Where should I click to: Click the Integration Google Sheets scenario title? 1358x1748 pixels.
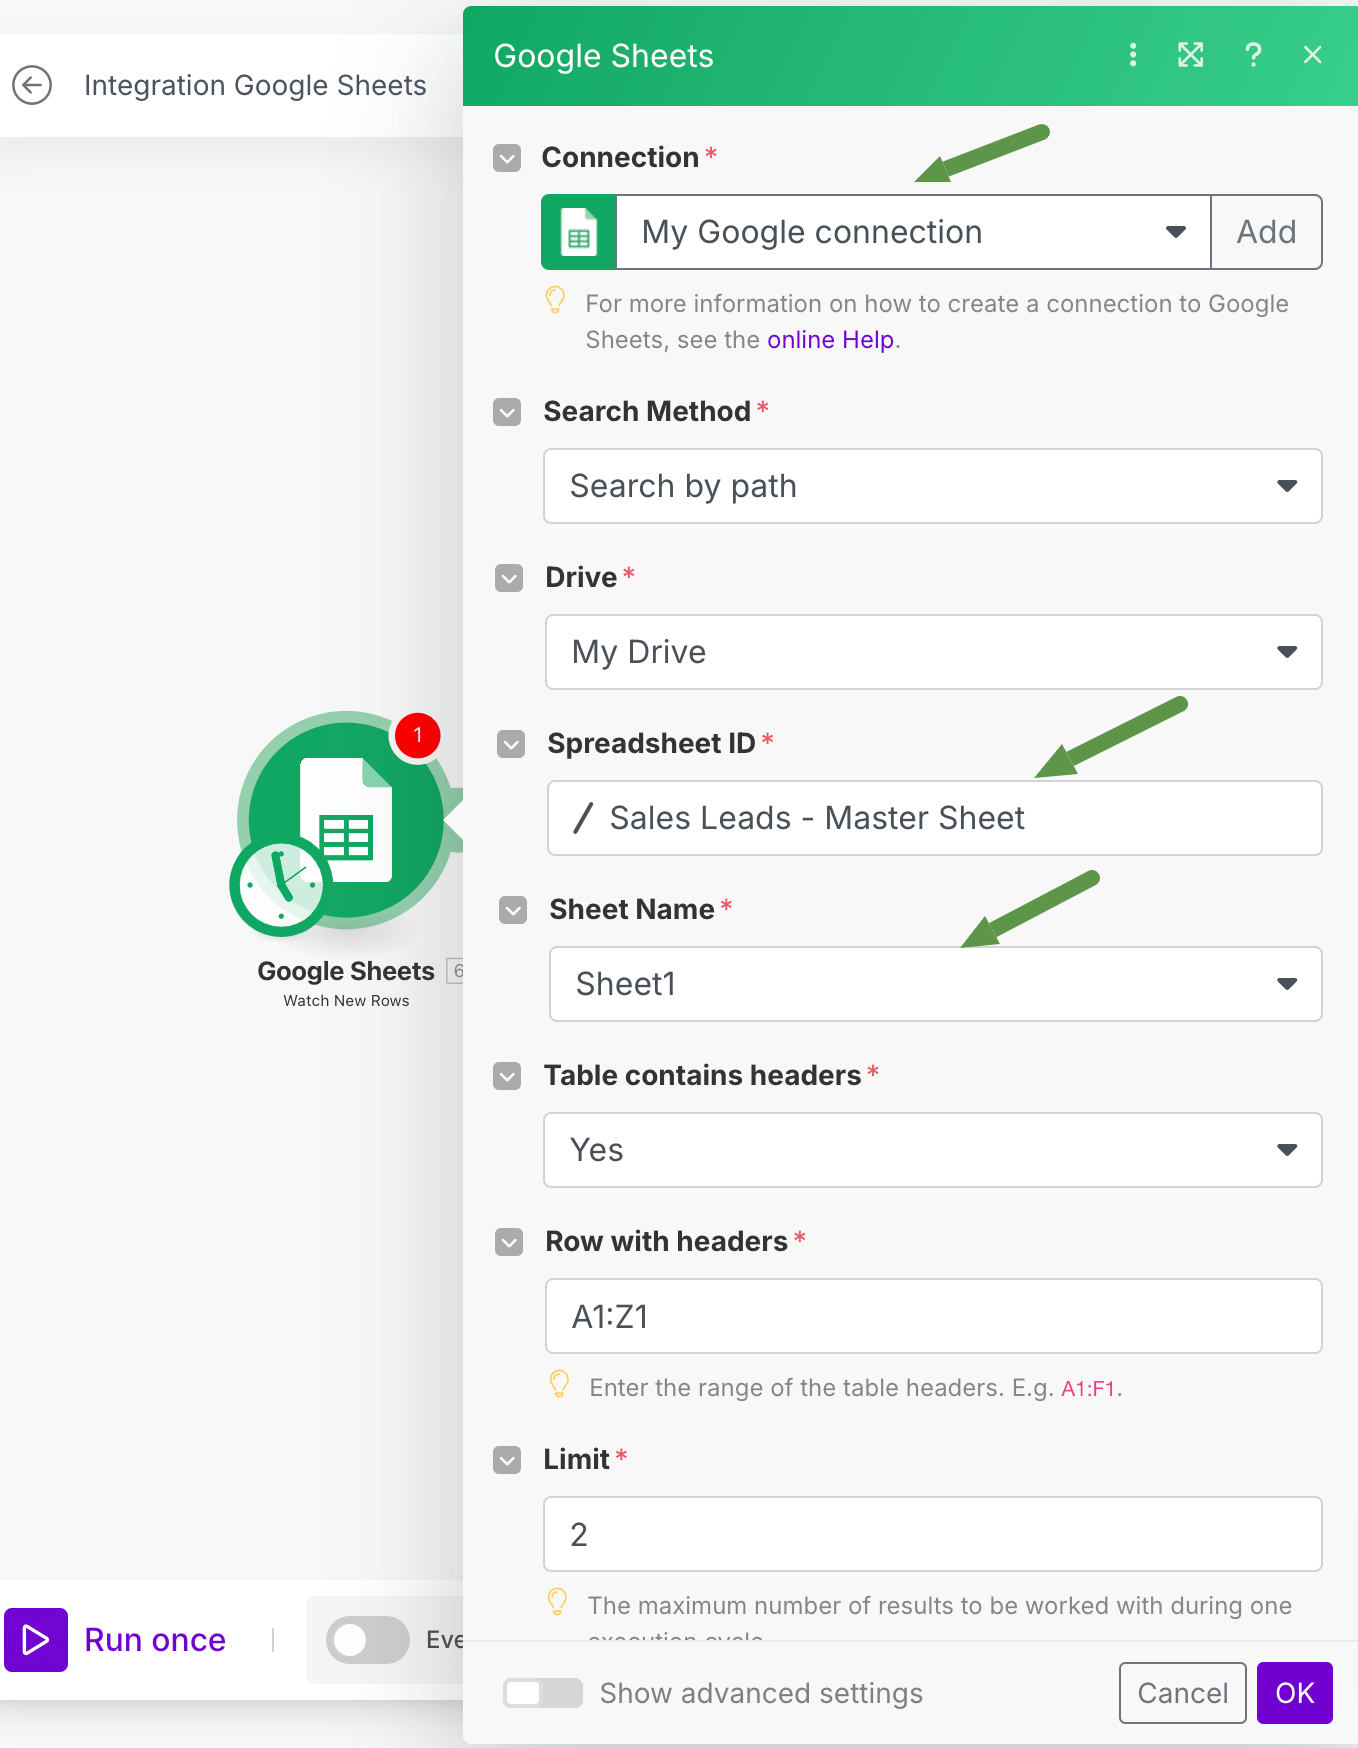(255, 85)
